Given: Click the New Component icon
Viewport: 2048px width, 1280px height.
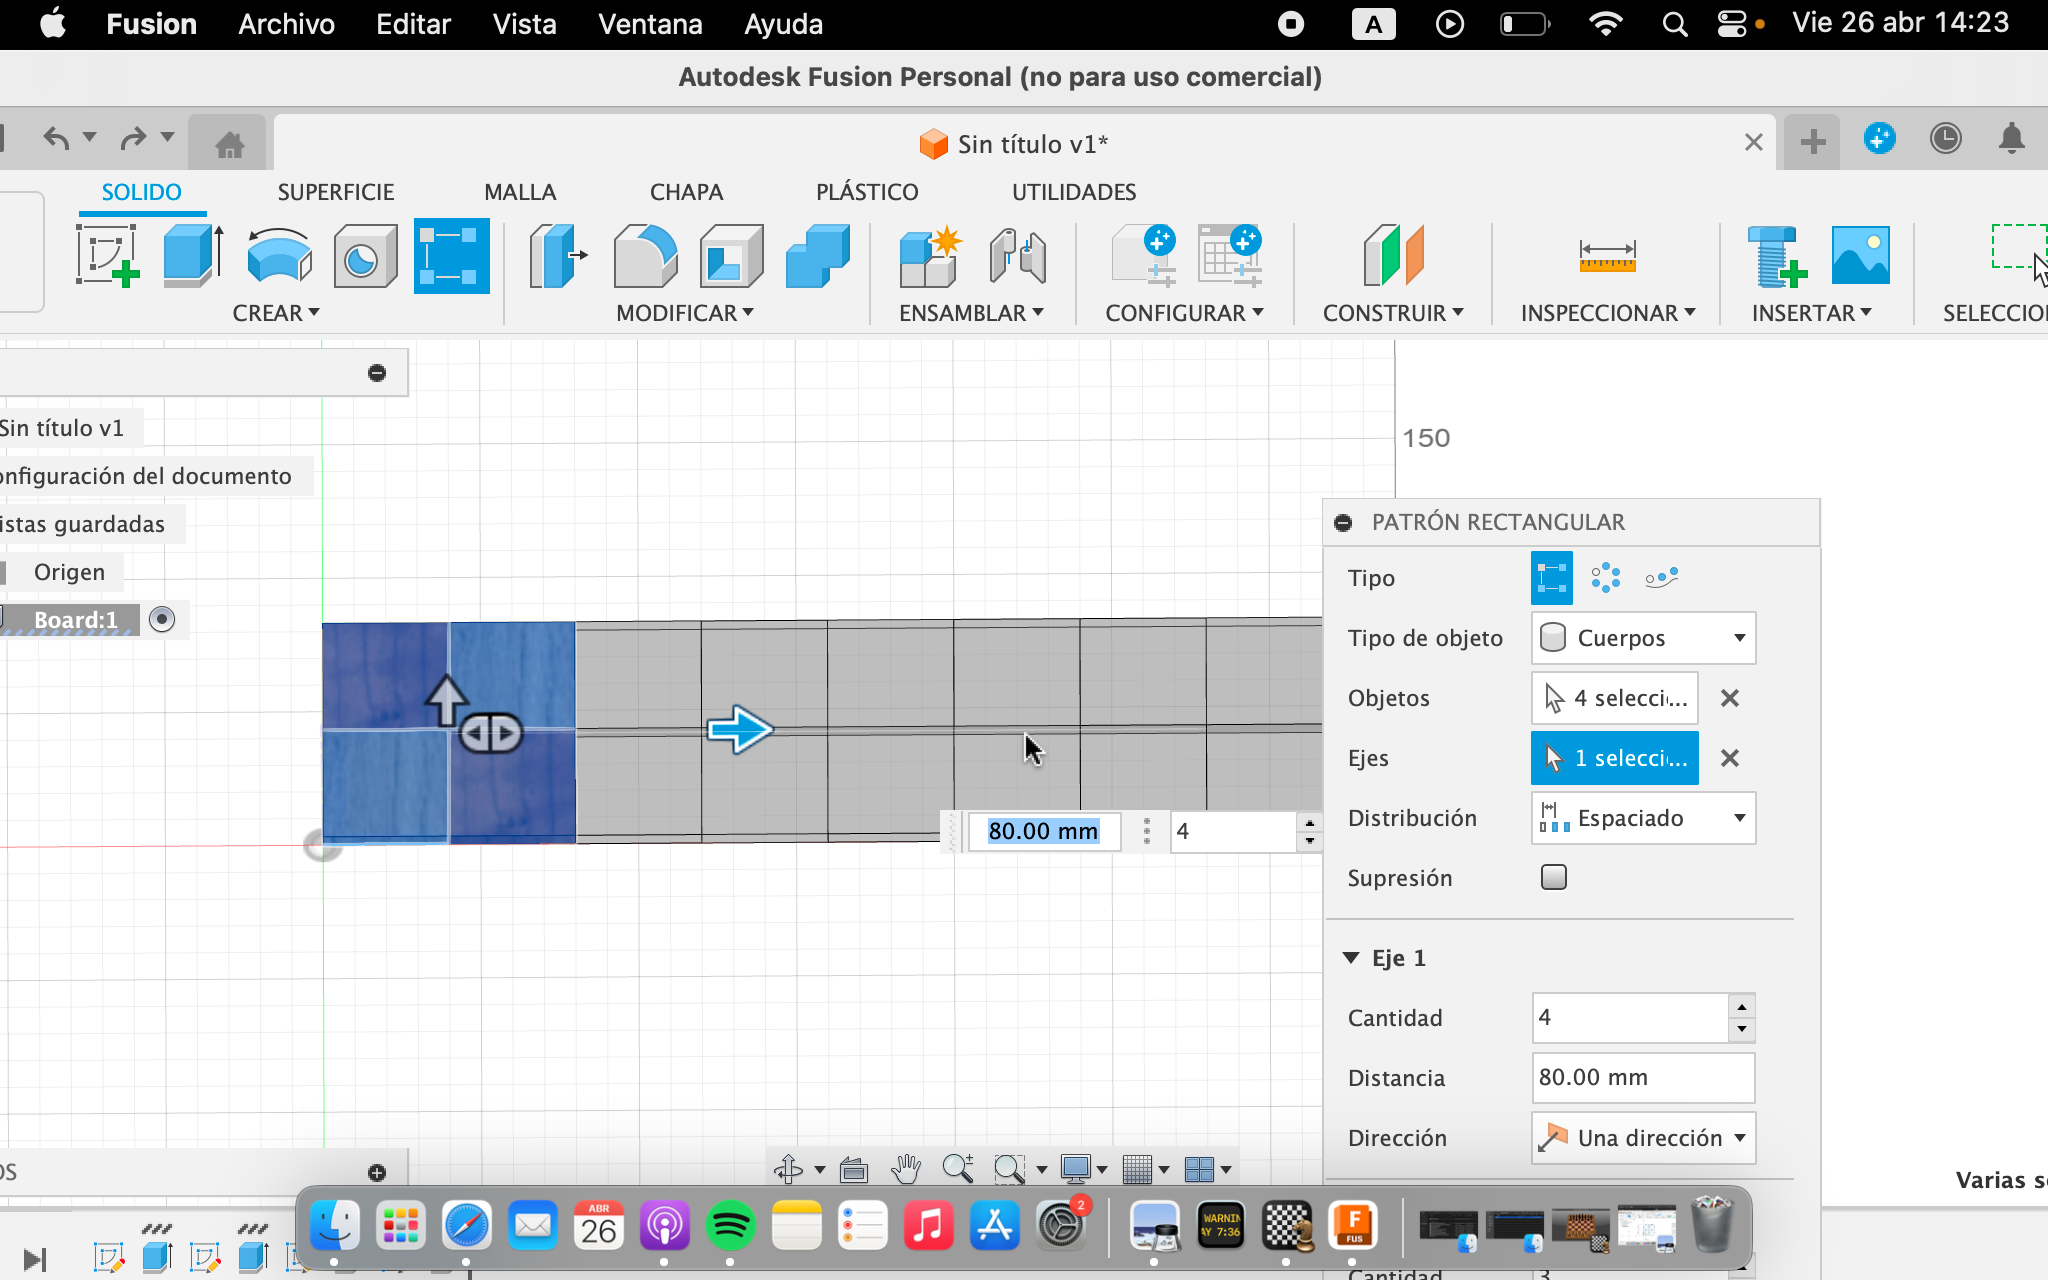Looking at the screenshot, I should click(930, 255).
